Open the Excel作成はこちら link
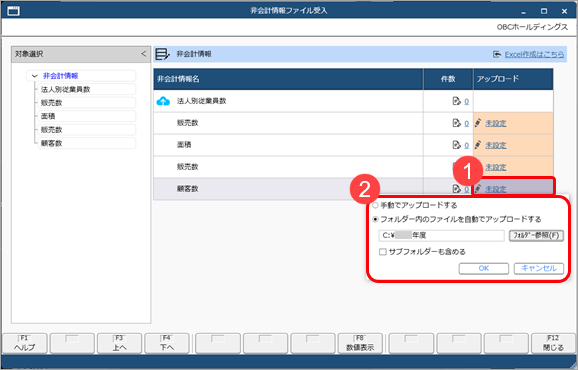The height and width of the screenshot is (370, 578). [534, 54]
